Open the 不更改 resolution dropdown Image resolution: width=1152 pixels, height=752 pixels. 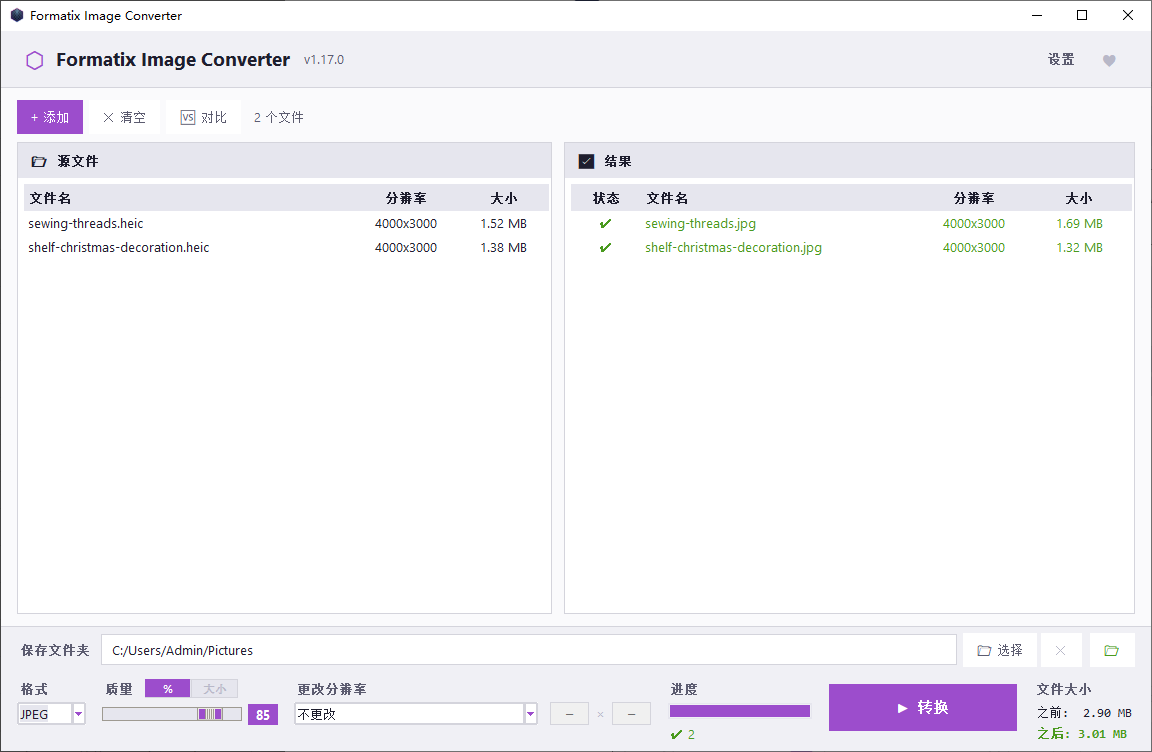416,714
